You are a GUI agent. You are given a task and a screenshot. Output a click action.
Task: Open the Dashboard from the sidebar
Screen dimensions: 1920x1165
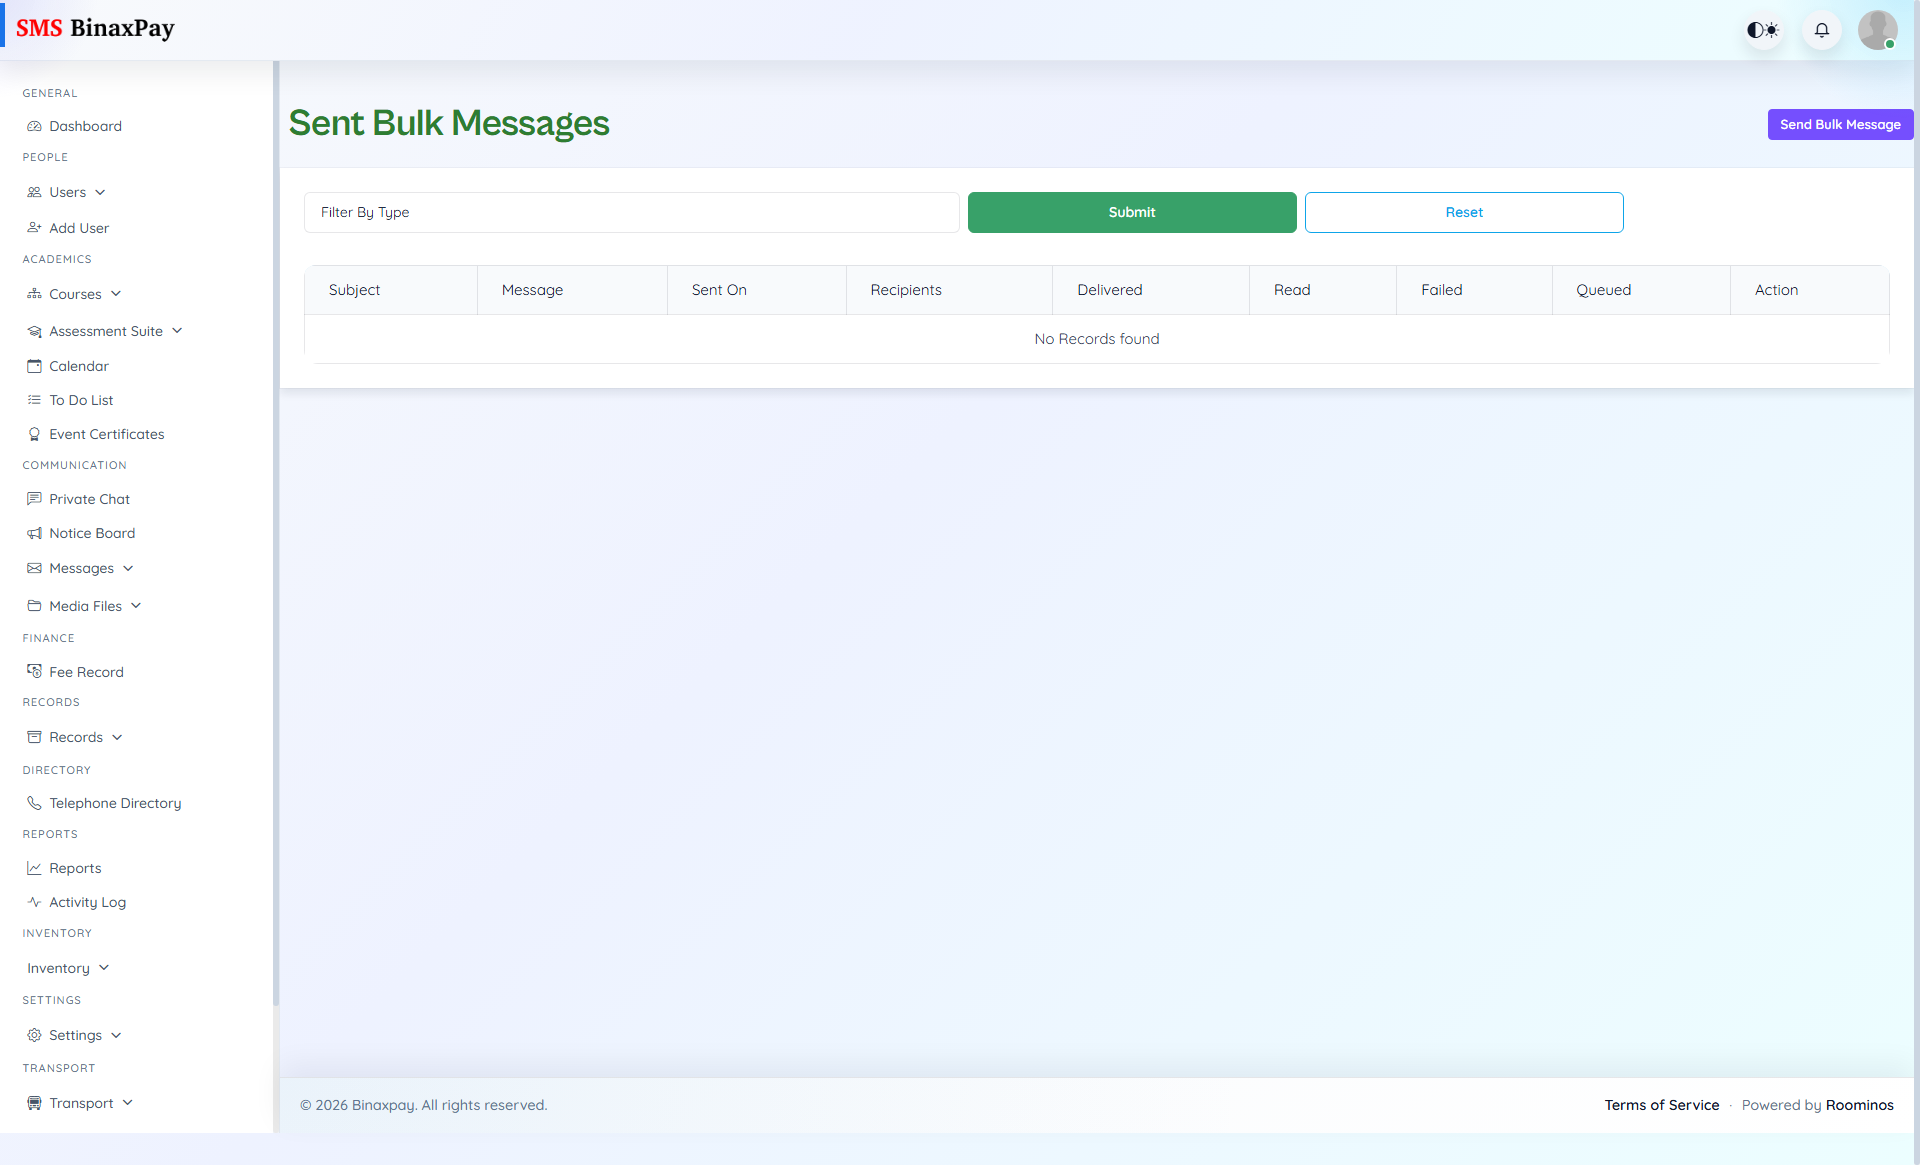85,126
